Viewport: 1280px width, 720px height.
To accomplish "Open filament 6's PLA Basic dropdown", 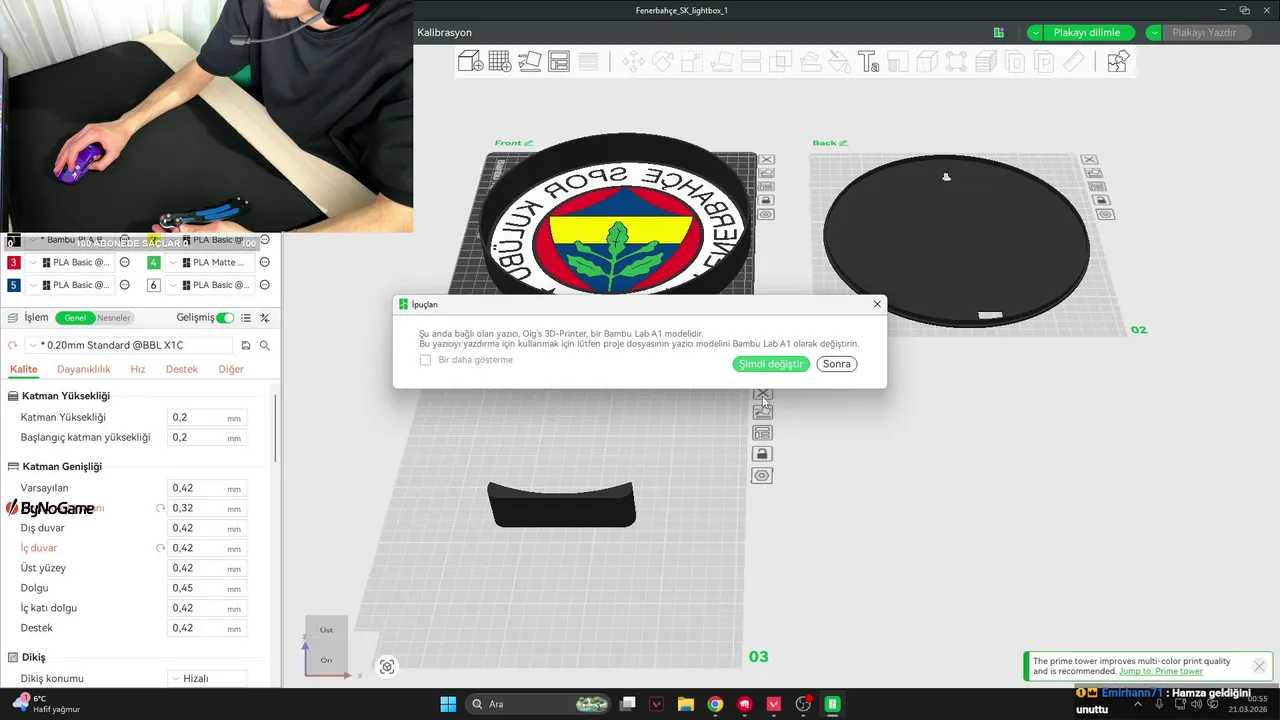I will 210,285.
